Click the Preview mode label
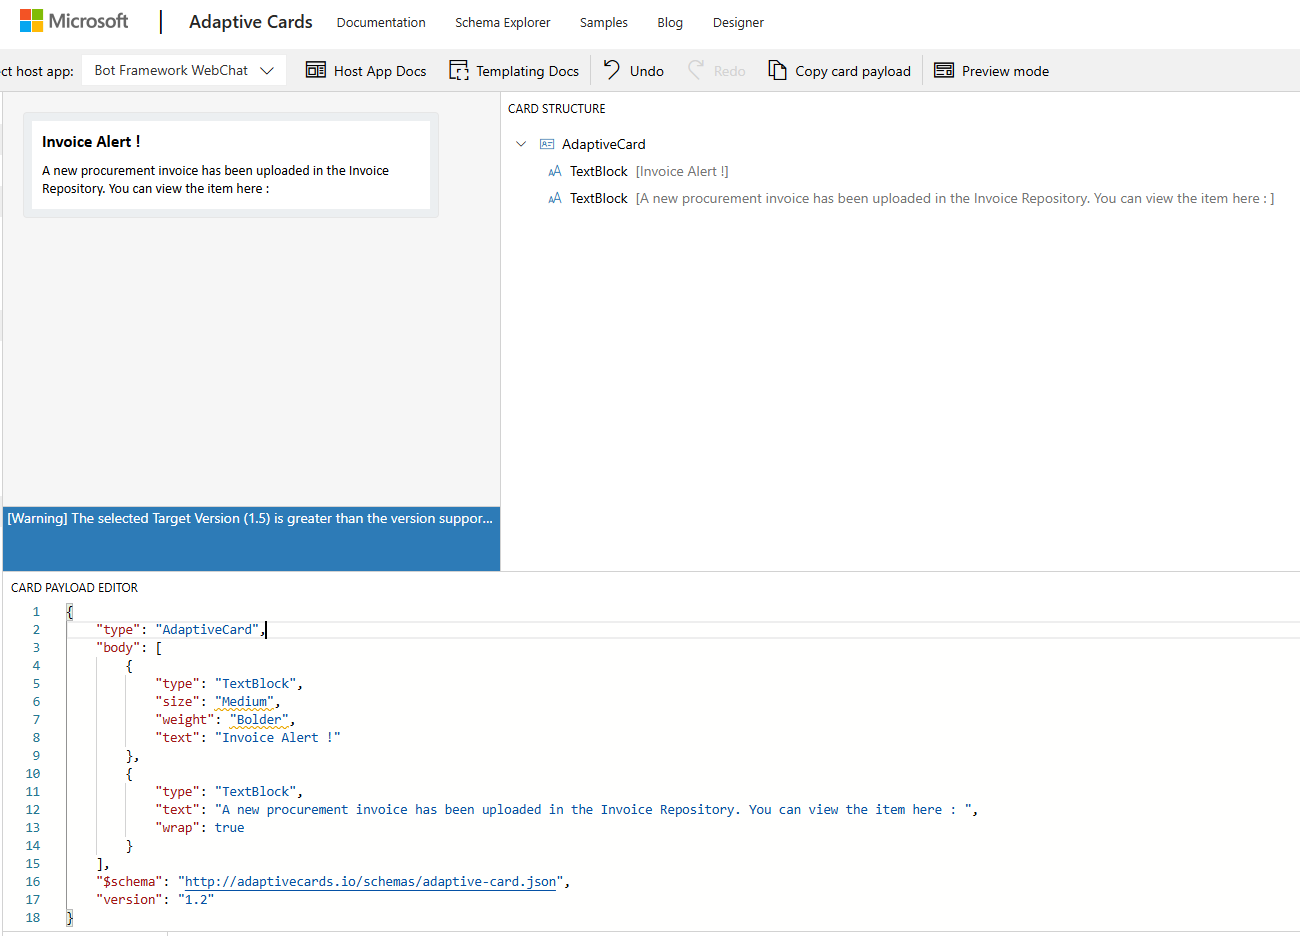1300x936 pixels. pos(1005,71)
